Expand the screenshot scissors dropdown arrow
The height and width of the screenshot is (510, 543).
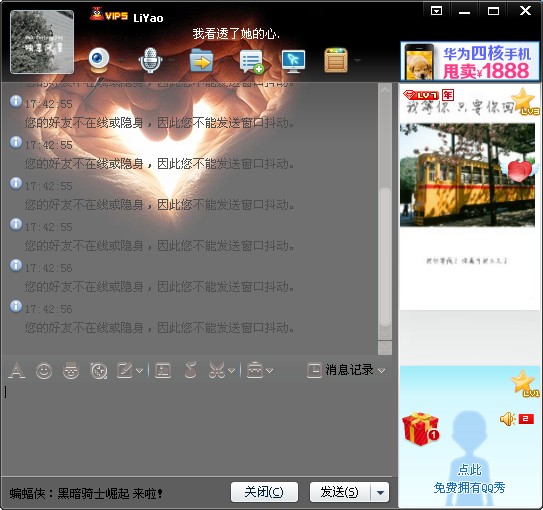[x=232, y=371]
